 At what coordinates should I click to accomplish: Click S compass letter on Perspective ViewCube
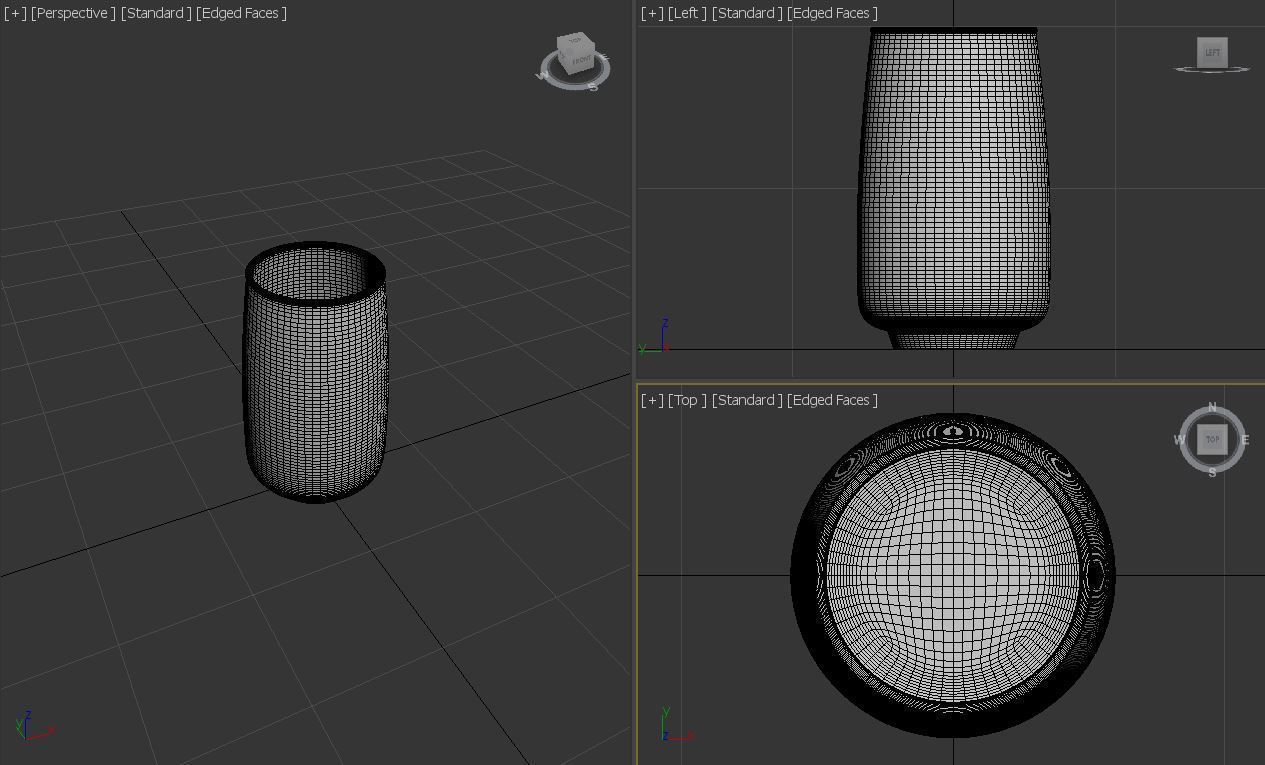click(x=593, y=87)
